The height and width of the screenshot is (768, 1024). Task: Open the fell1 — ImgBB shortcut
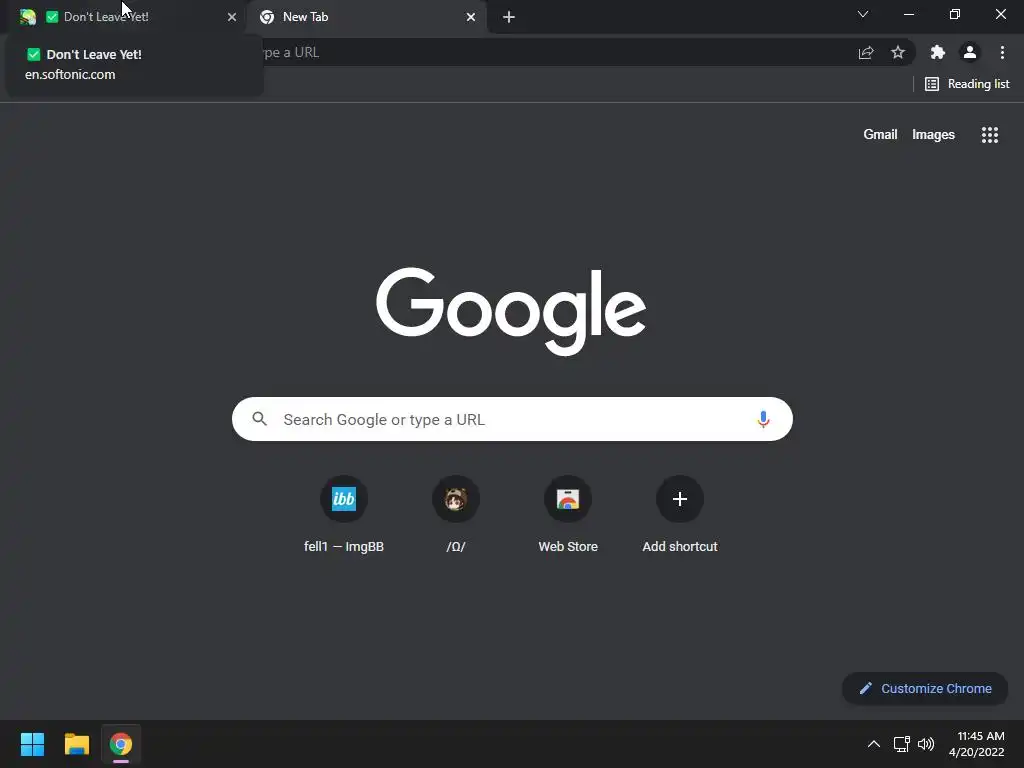(344, 514)
